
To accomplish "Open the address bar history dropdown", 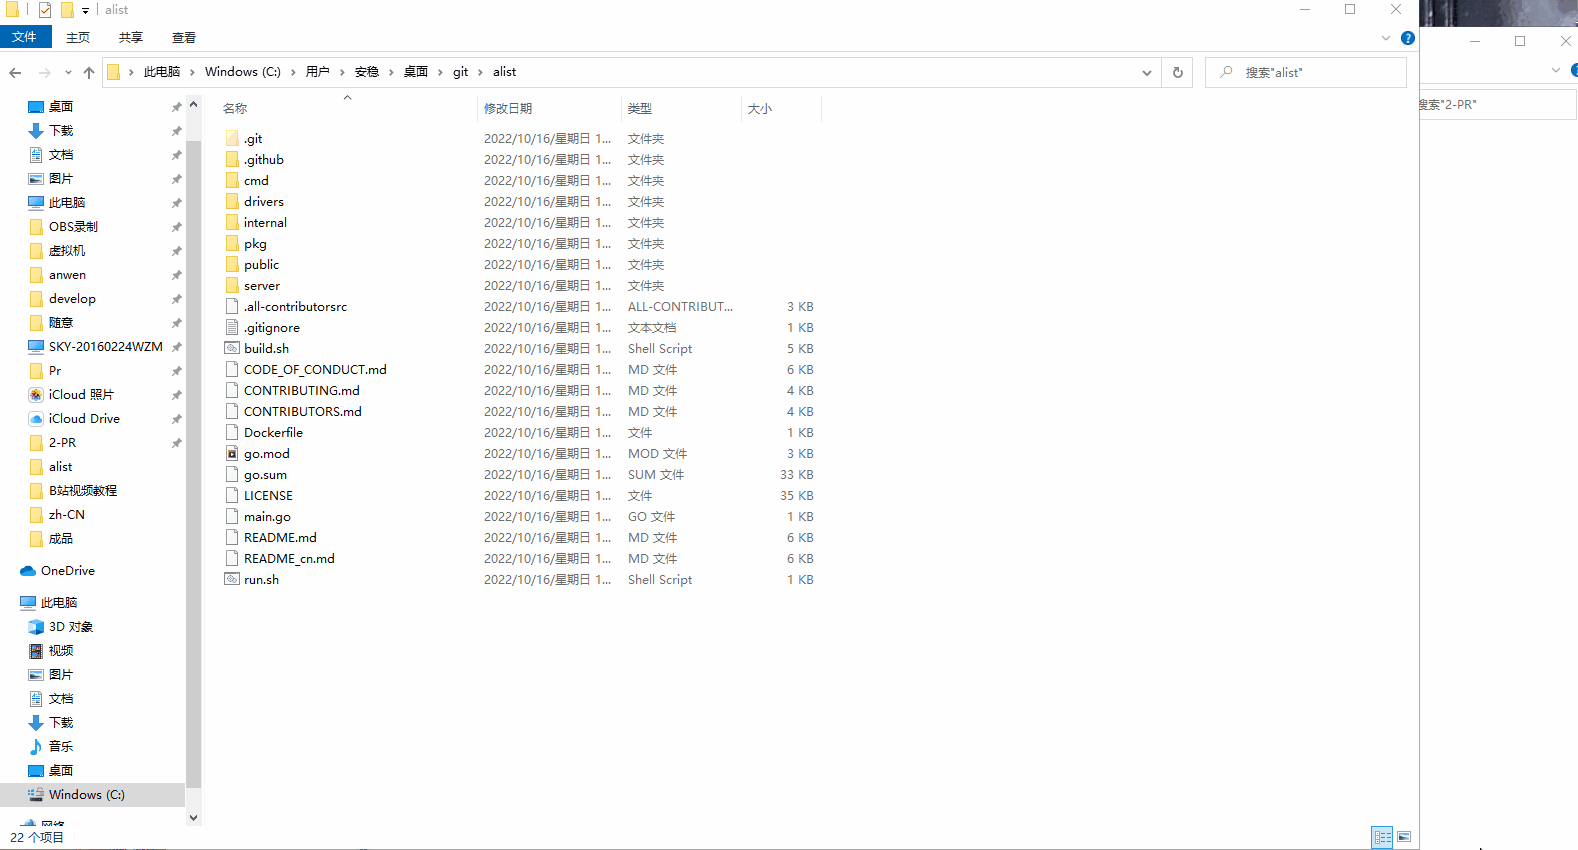I will pos(1146,72).
